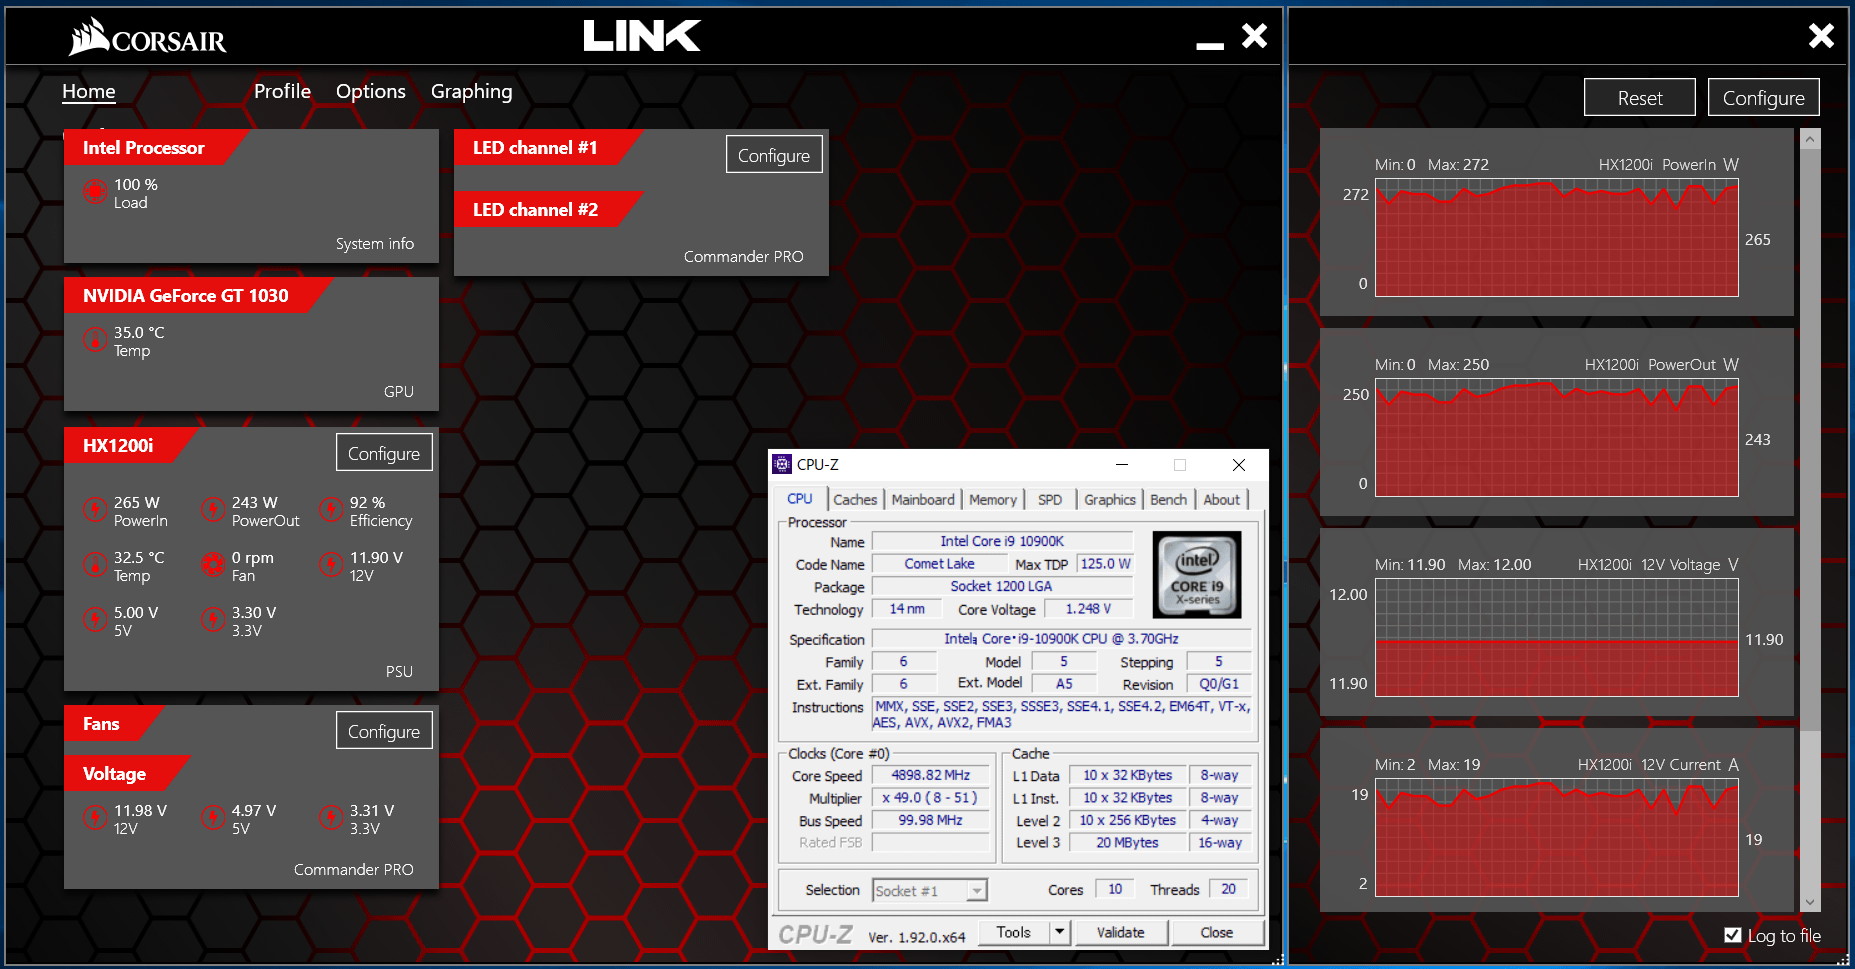This screenshot has height=969, width=1855.
Task: Click the HX1200i PowerOut sensor icon
Action: 213,510
